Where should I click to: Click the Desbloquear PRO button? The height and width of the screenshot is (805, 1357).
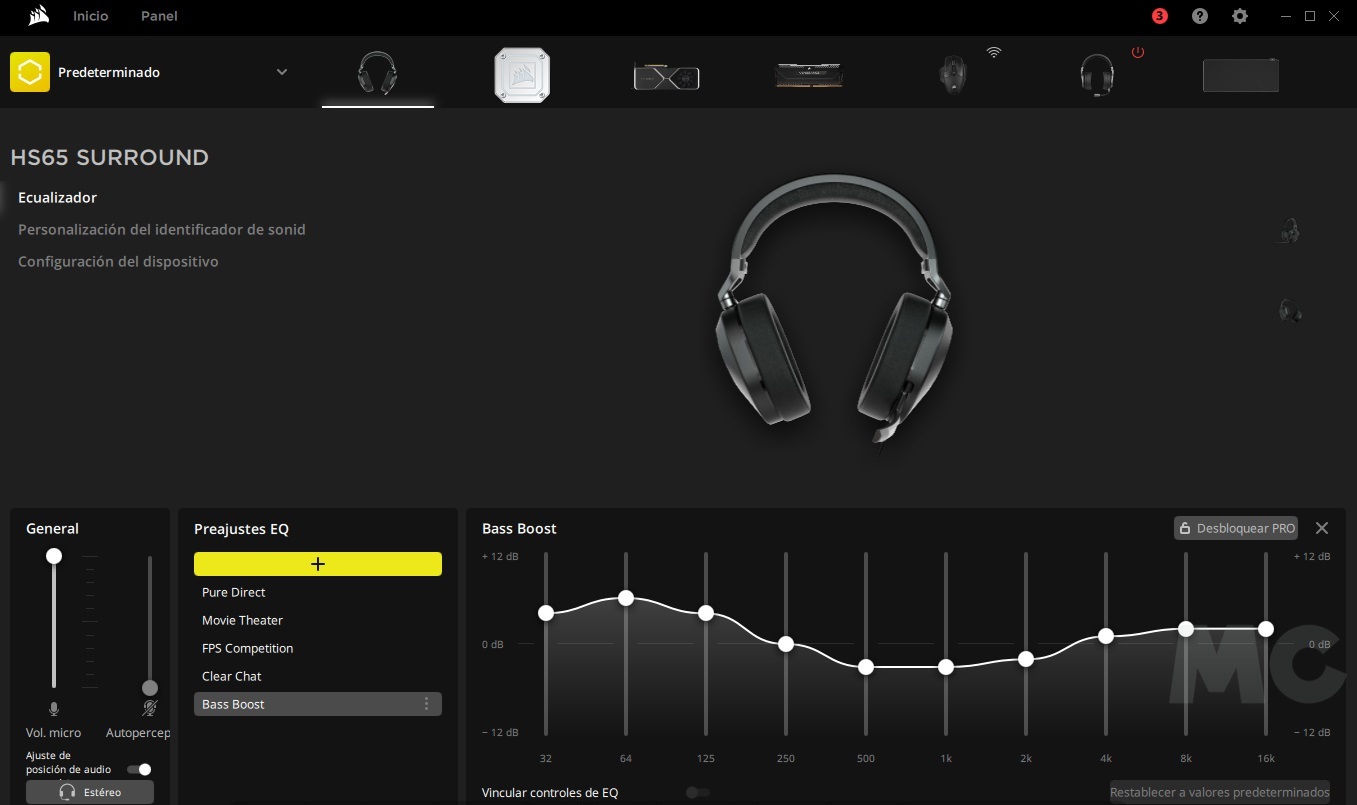1235,528
